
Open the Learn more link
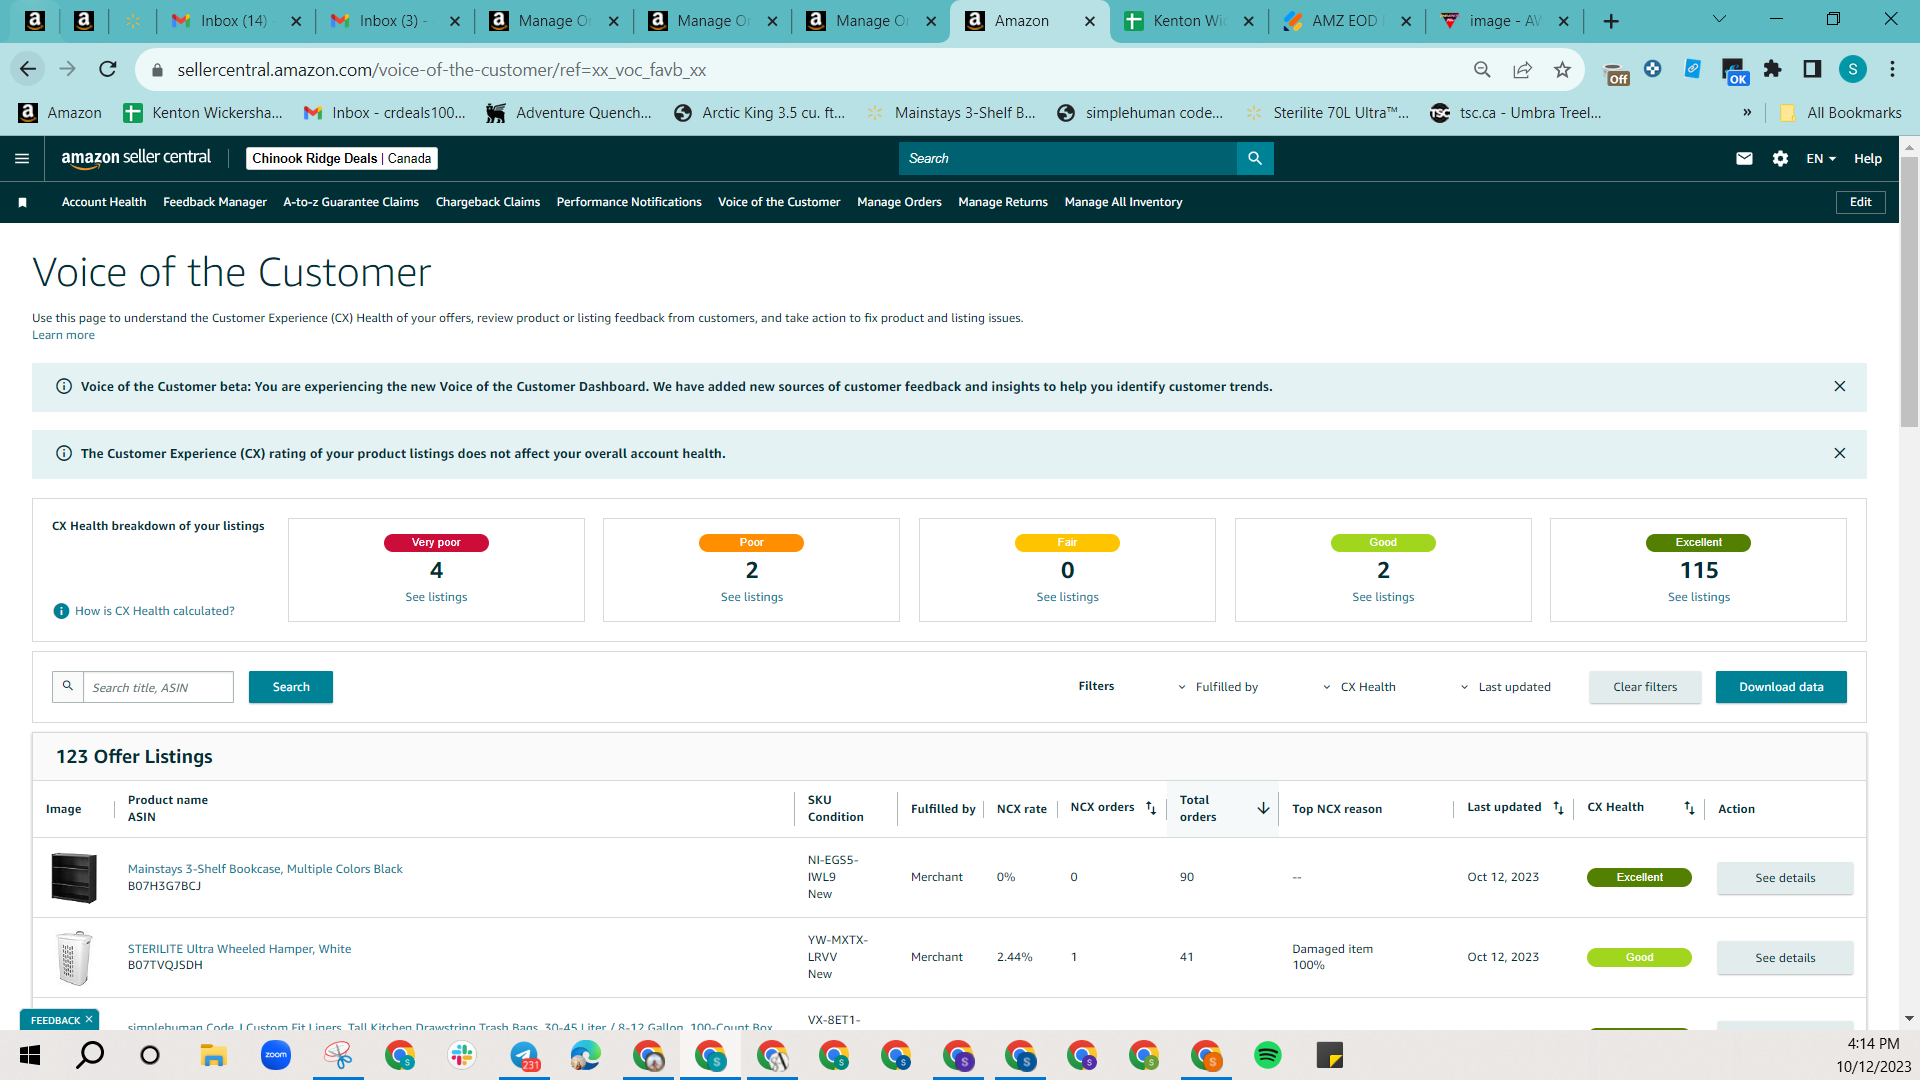click(63, 335)
